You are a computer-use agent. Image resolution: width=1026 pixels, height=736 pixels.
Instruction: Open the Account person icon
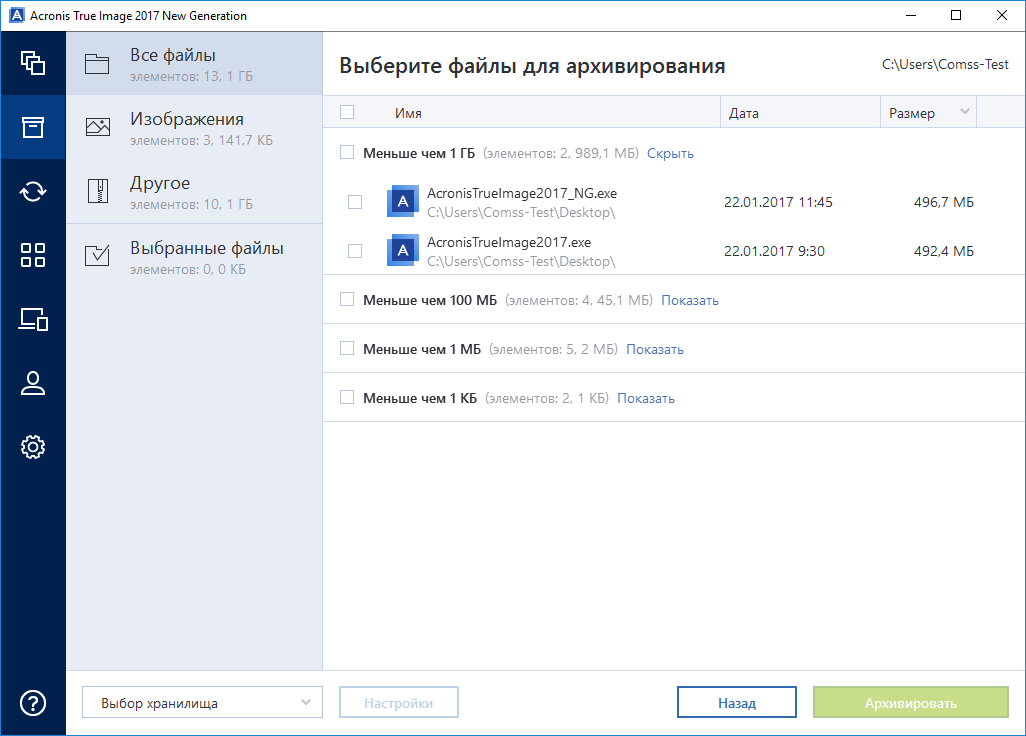[x=33, y=383]
